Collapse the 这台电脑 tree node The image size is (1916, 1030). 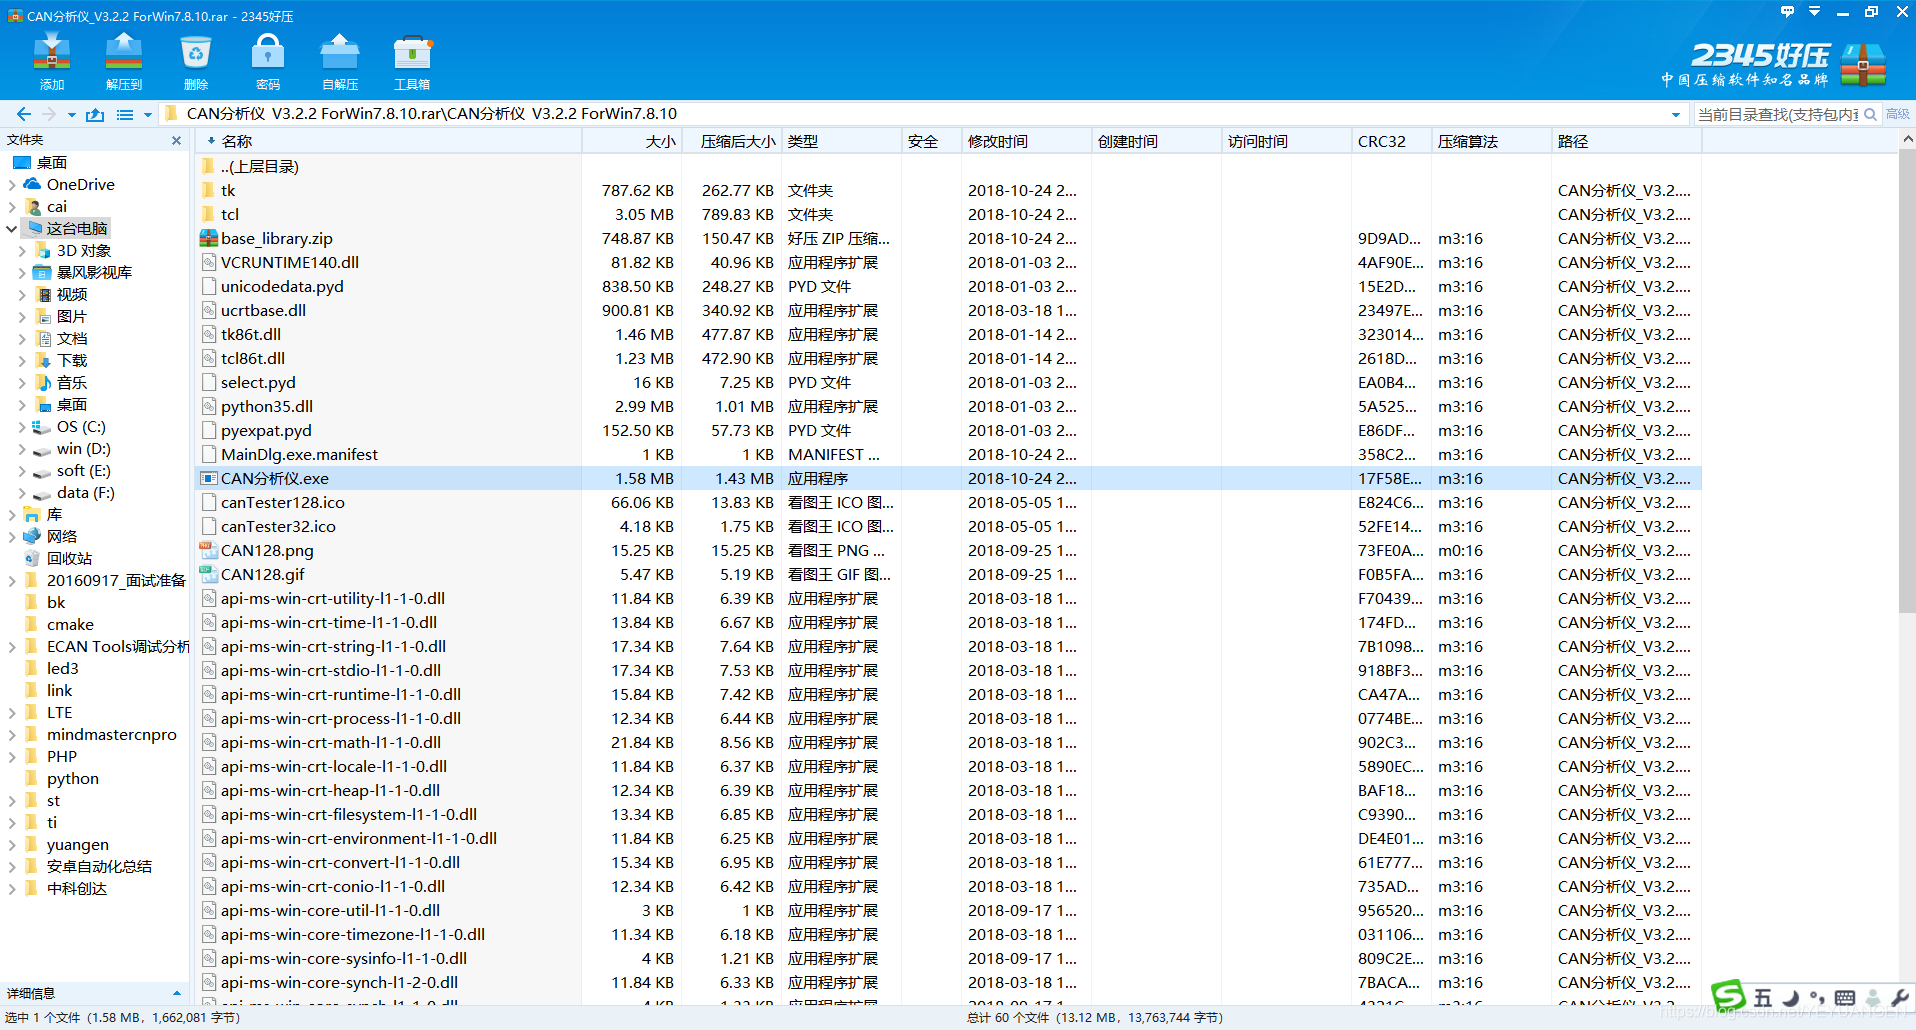pyautogui.click(x=12, y=229)
